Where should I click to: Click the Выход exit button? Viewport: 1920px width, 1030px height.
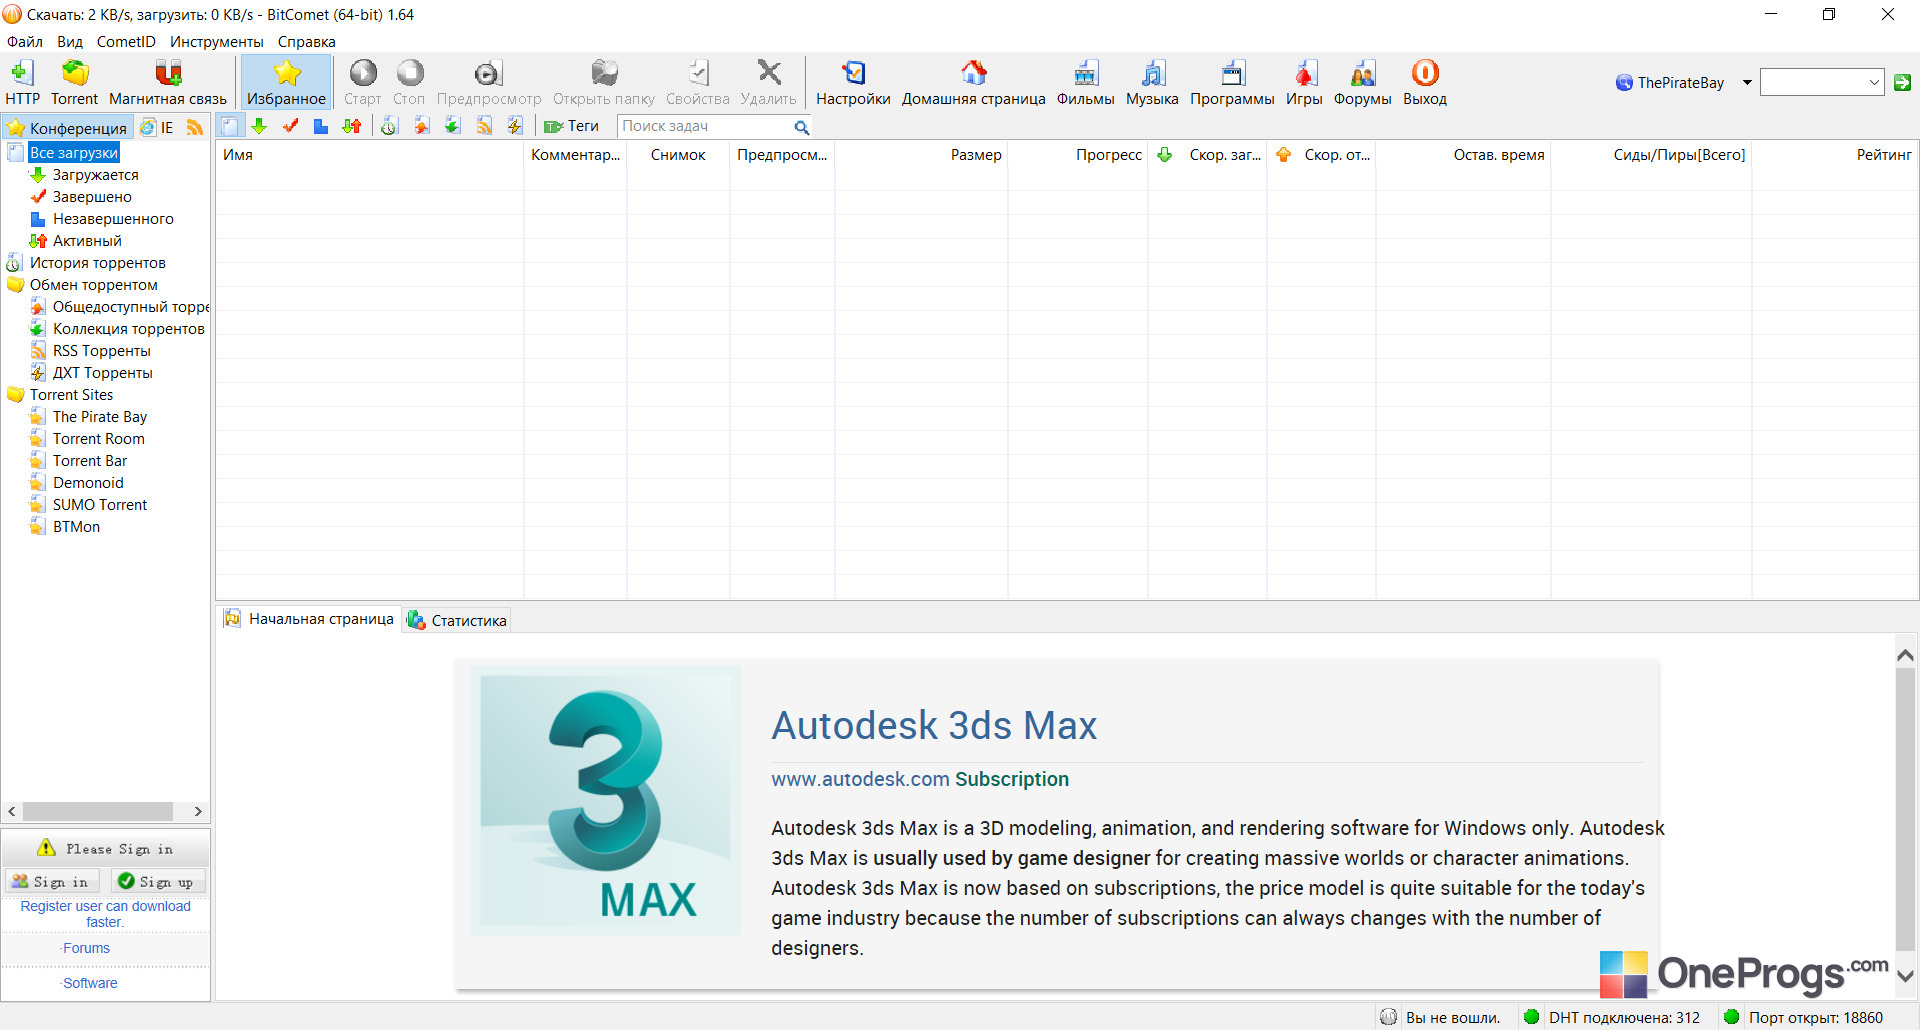1425,82
